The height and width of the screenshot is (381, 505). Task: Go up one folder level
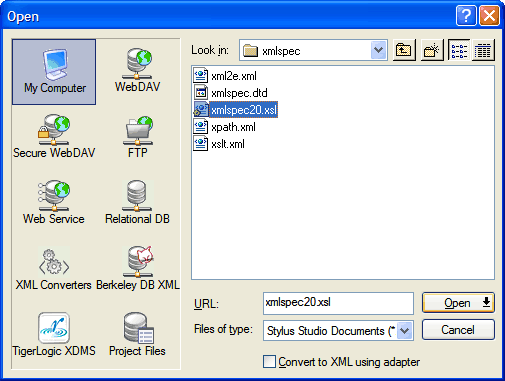(x=404, y=50)
